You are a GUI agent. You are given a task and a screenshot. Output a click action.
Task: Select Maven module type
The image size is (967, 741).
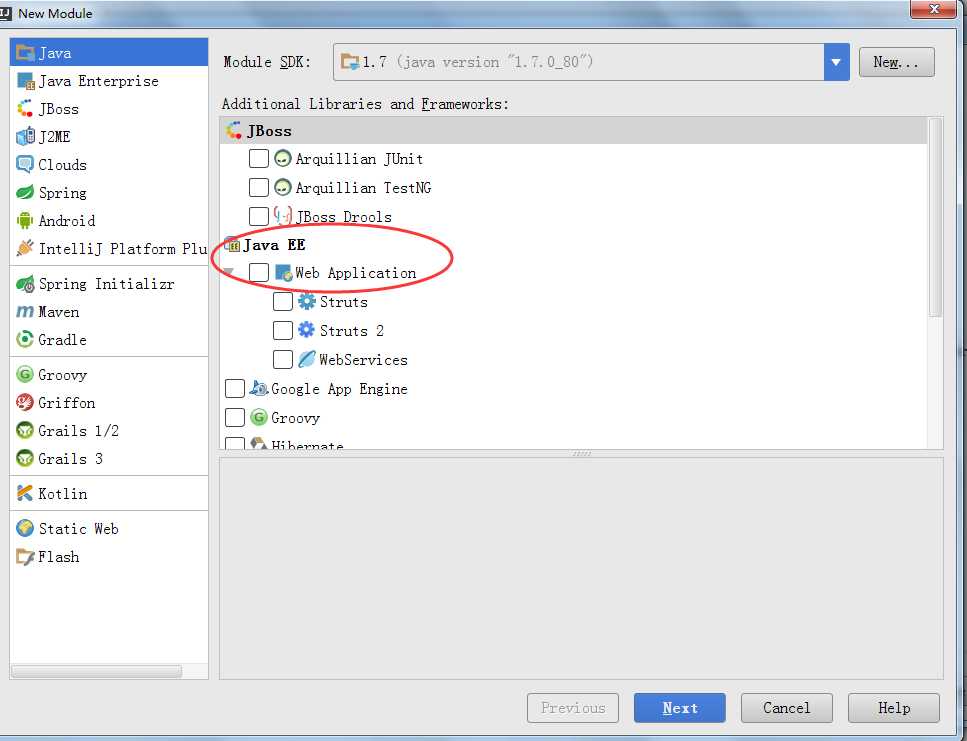pyautogui.click(x=109, y=312)
